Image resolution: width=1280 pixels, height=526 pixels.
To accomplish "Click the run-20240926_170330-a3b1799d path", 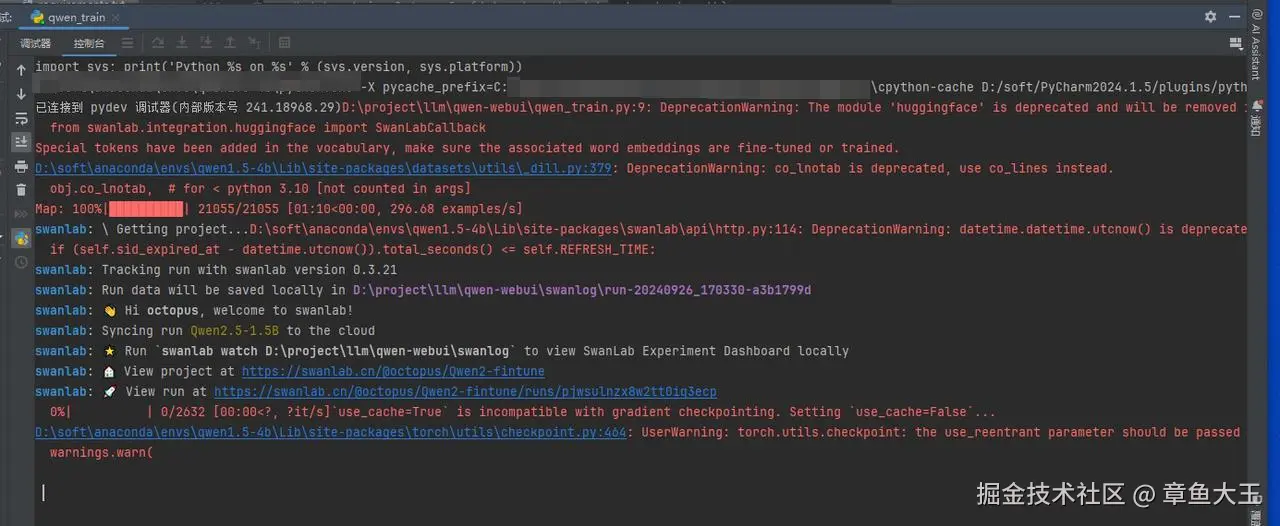I will [582, 290].
